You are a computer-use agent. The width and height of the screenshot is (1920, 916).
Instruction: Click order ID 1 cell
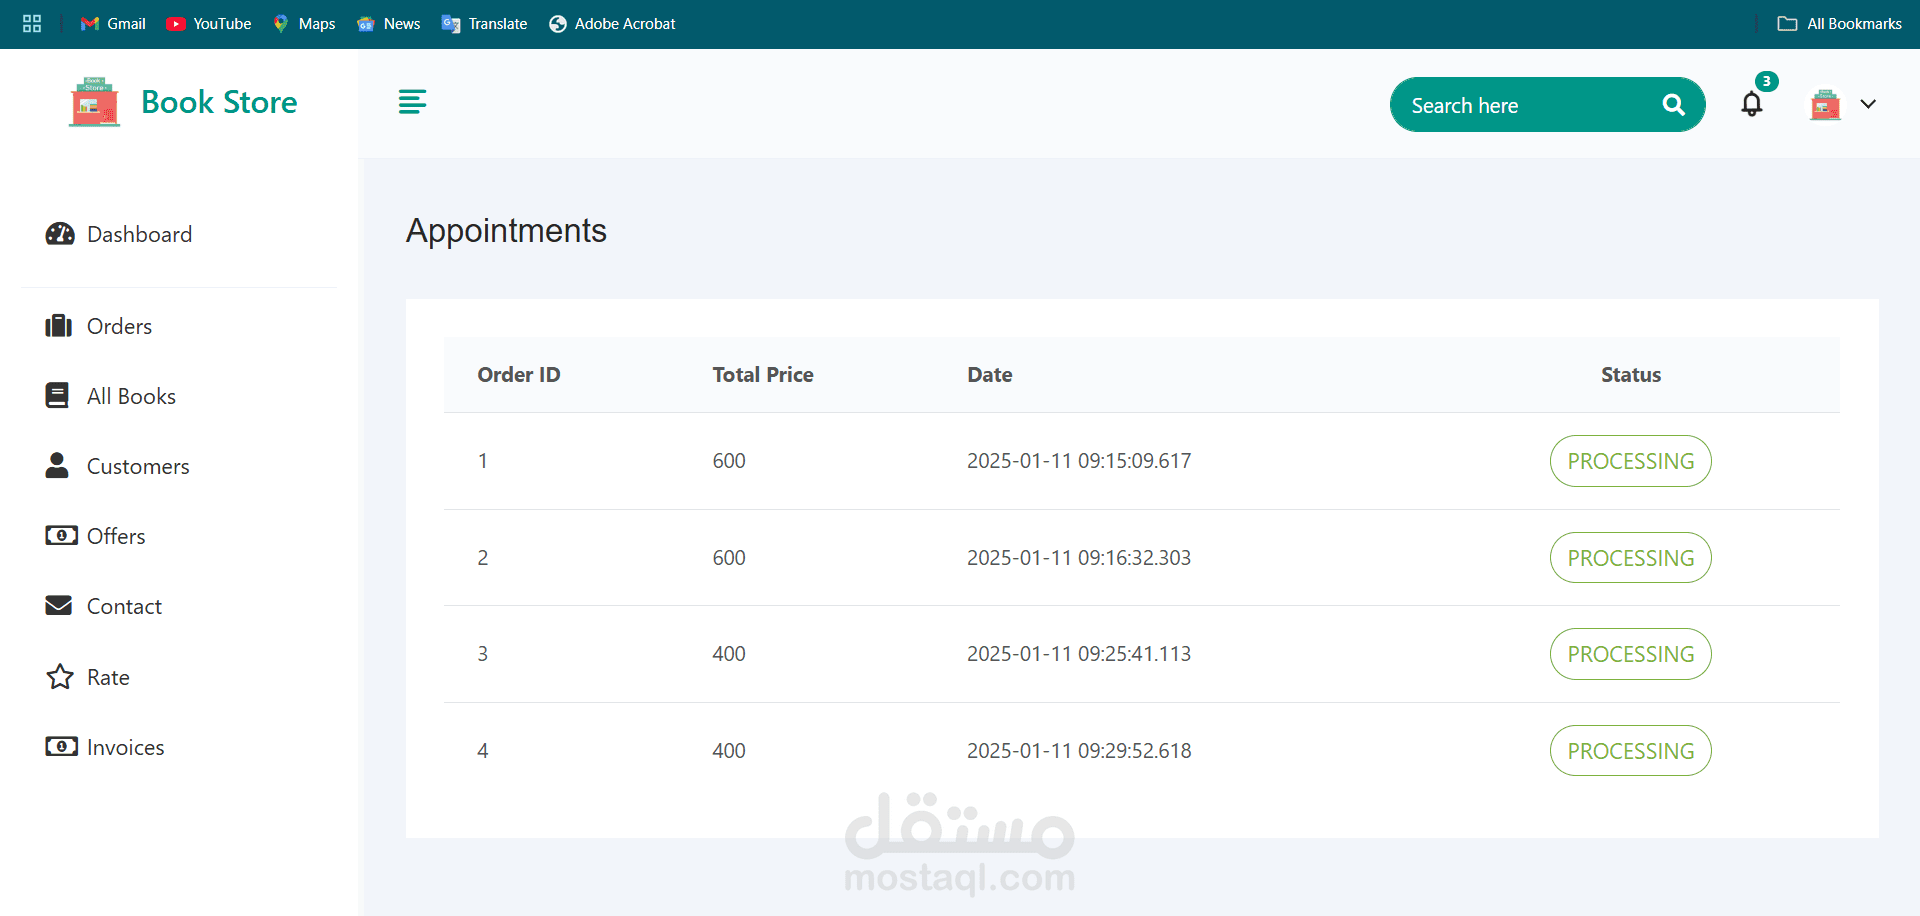click(x=483, y=461)
